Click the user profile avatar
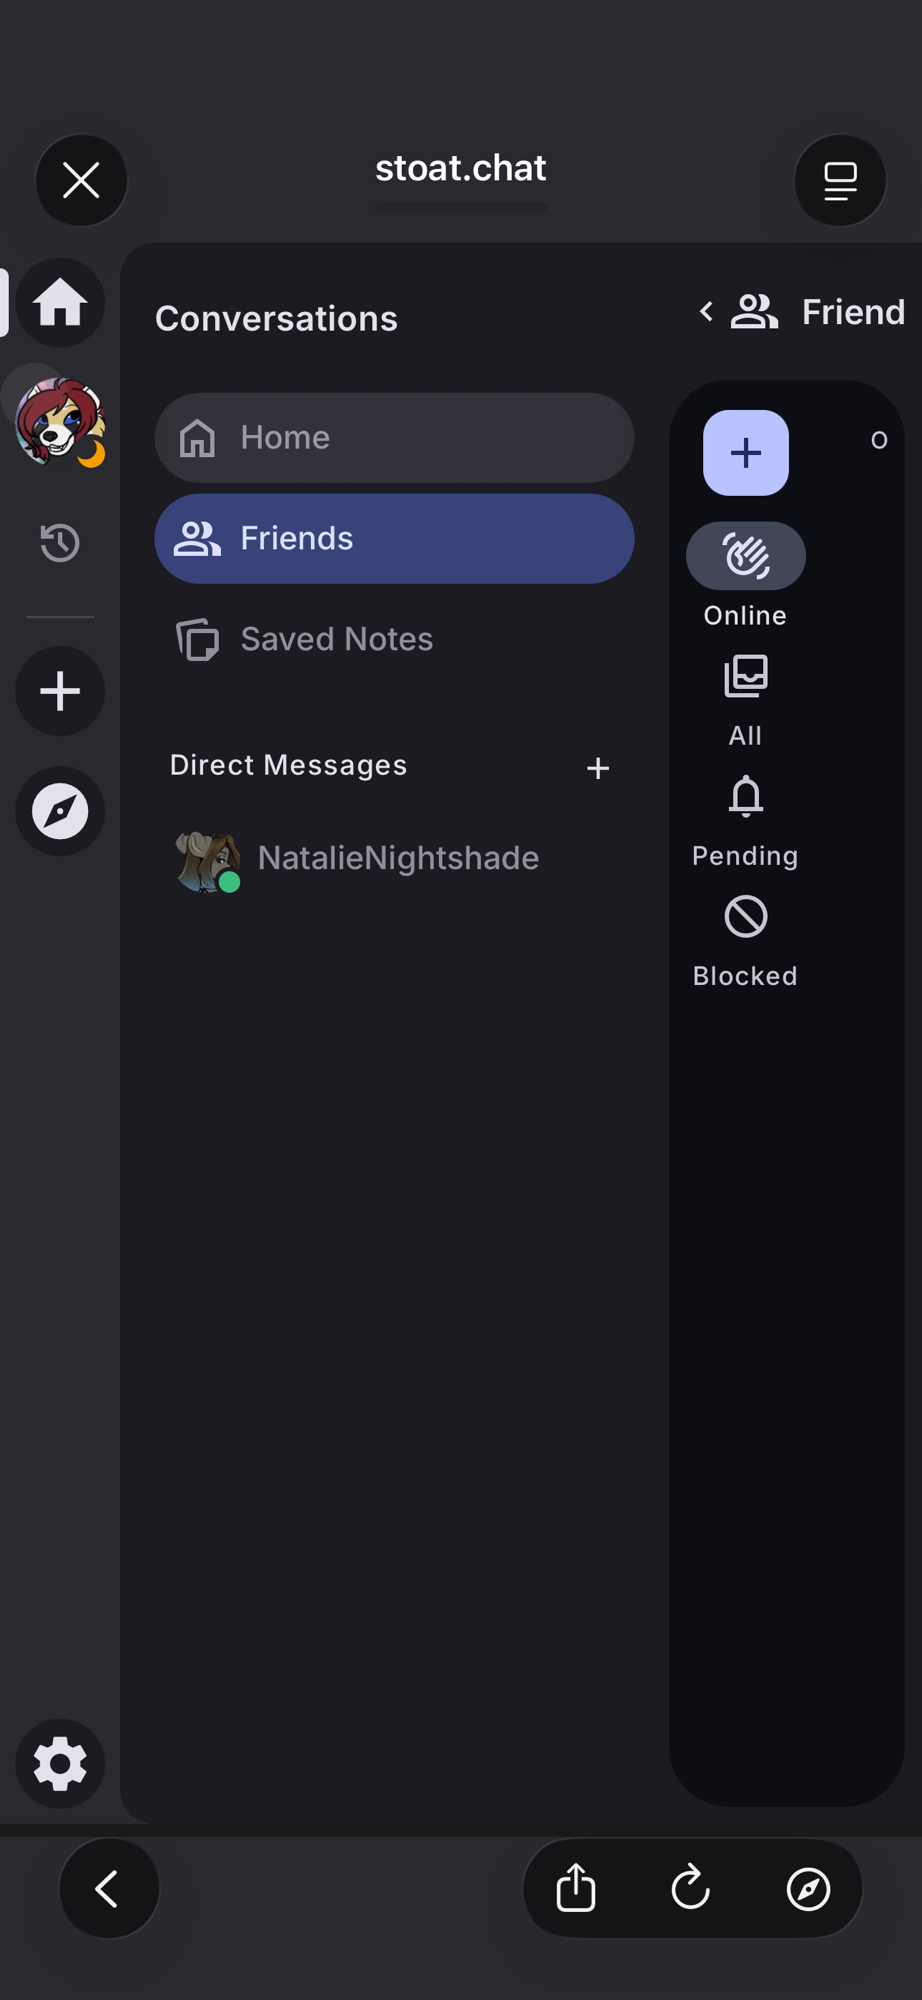This screenshot has width=922, height=2000. [60, 422]
